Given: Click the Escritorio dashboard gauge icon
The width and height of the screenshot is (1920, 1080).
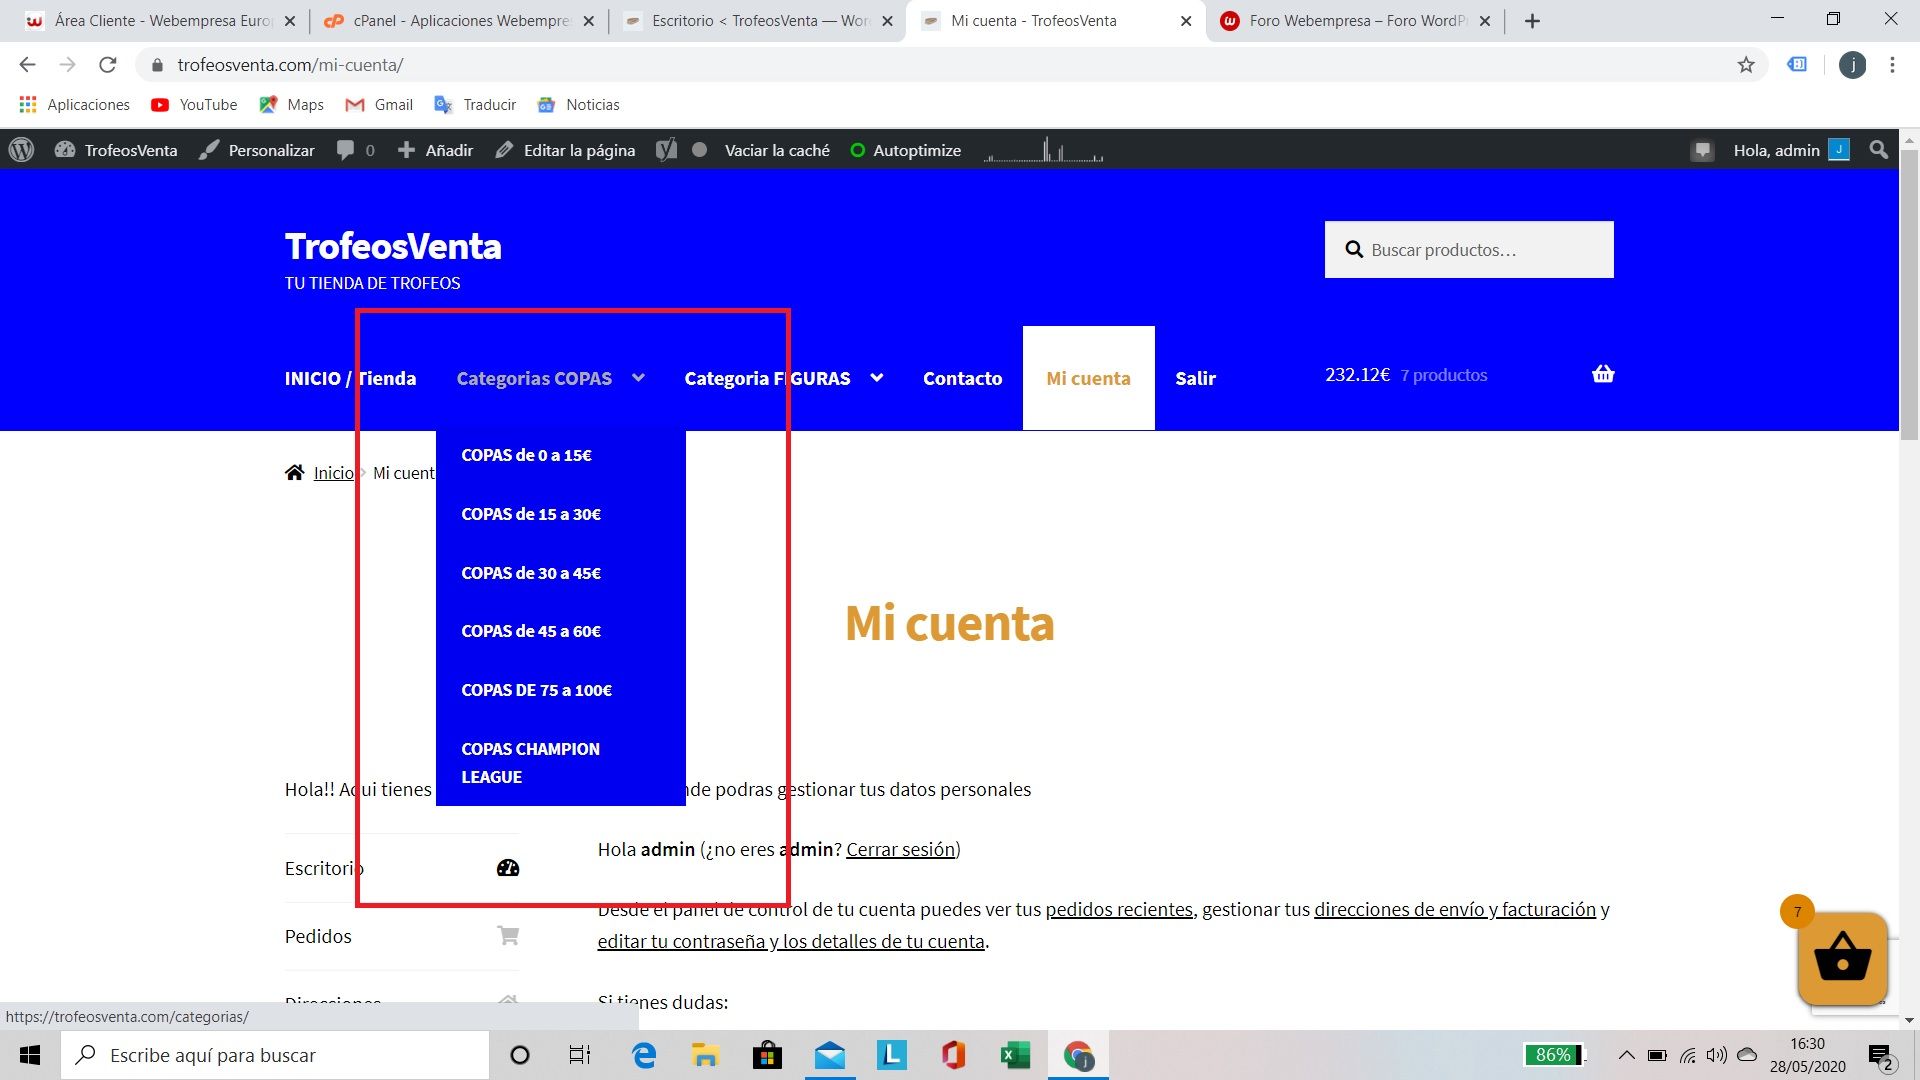Looking at the screenshot, I should tap(508, 868).
